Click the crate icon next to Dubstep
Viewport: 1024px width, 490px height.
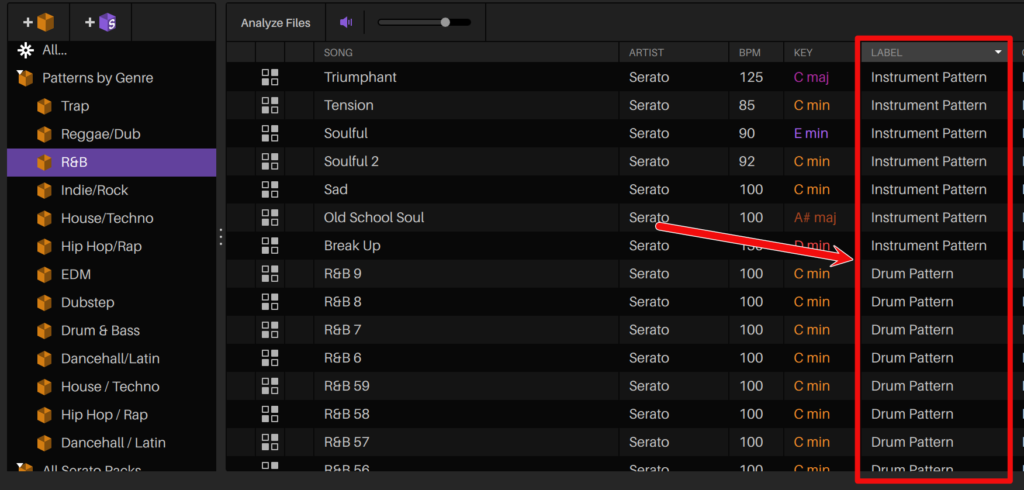(44, 302)
